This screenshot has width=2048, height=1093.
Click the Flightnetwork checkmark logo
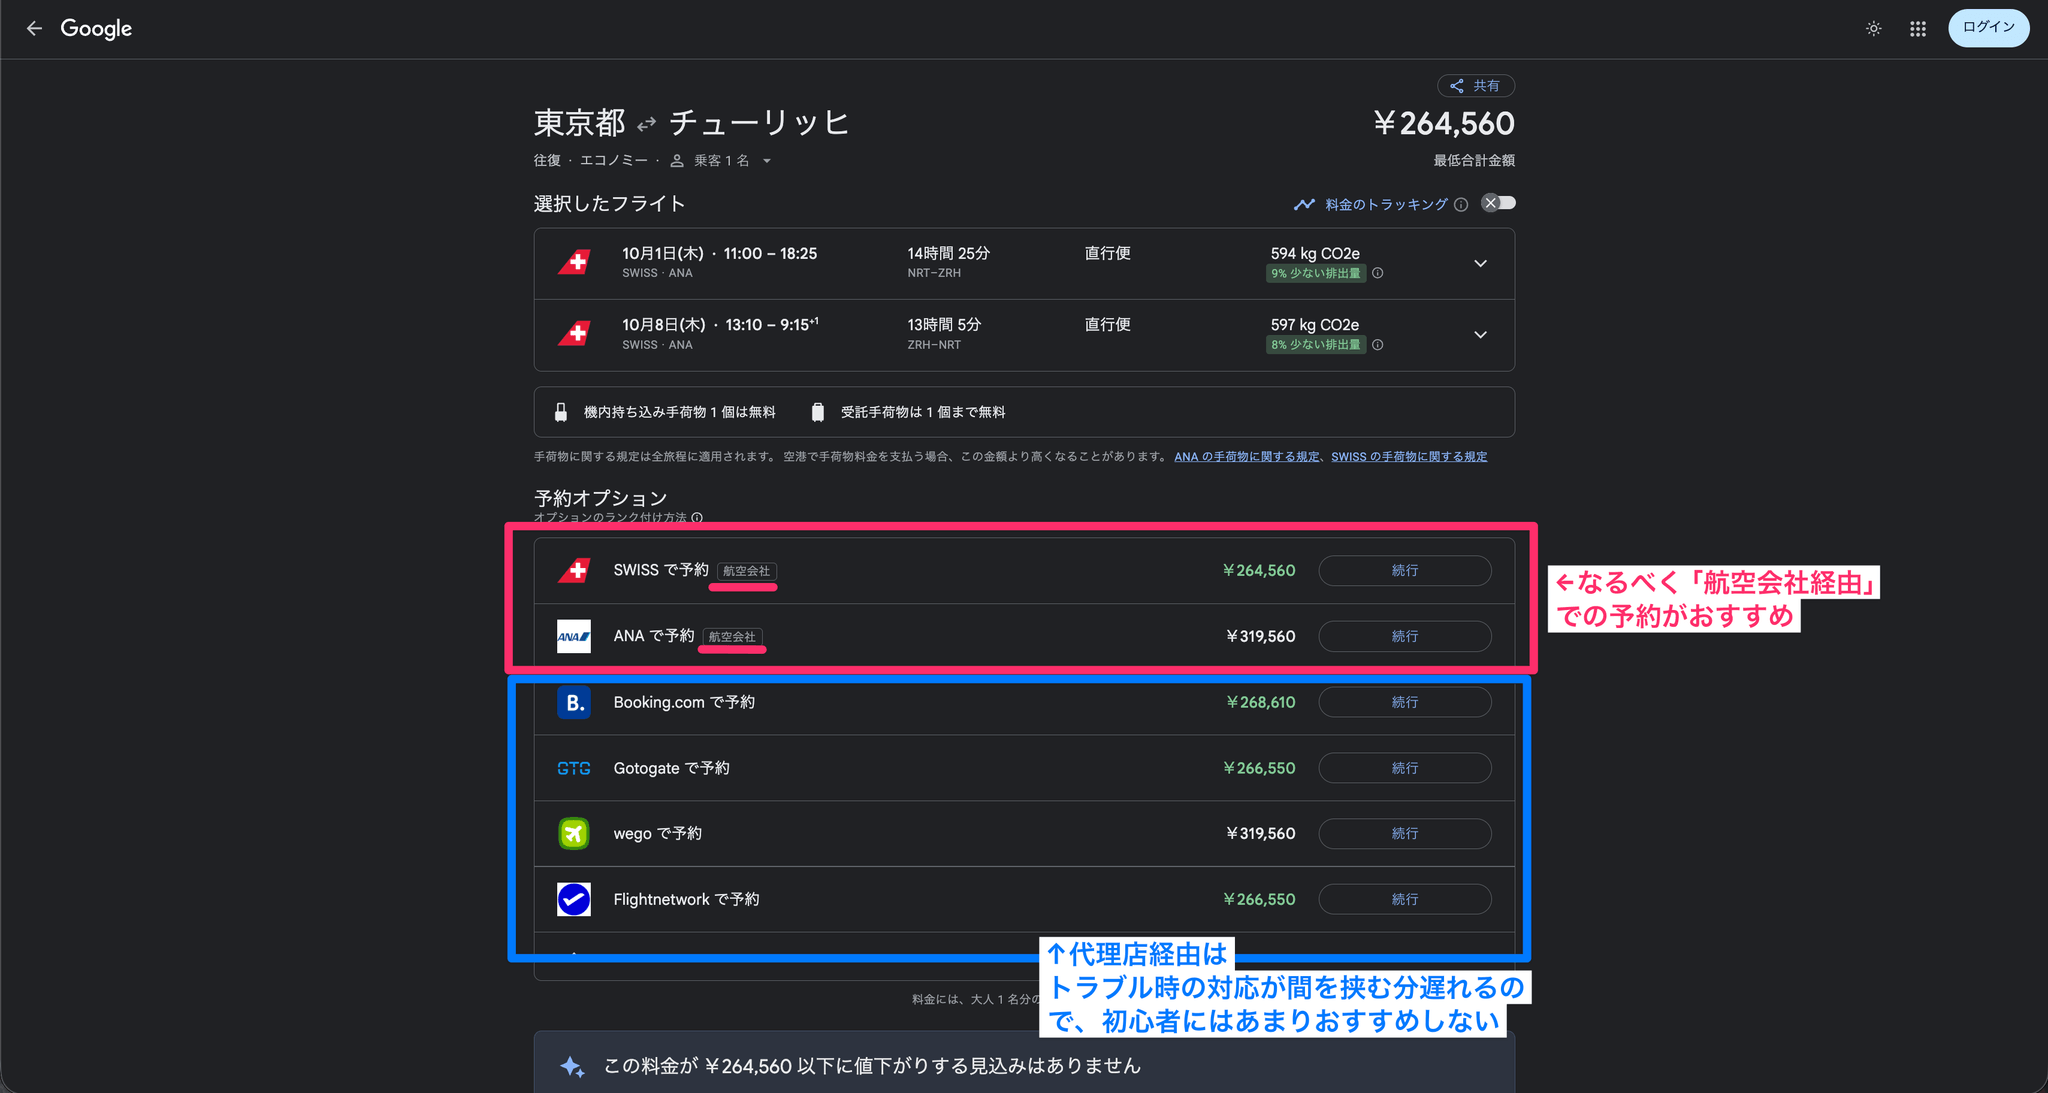574,900
